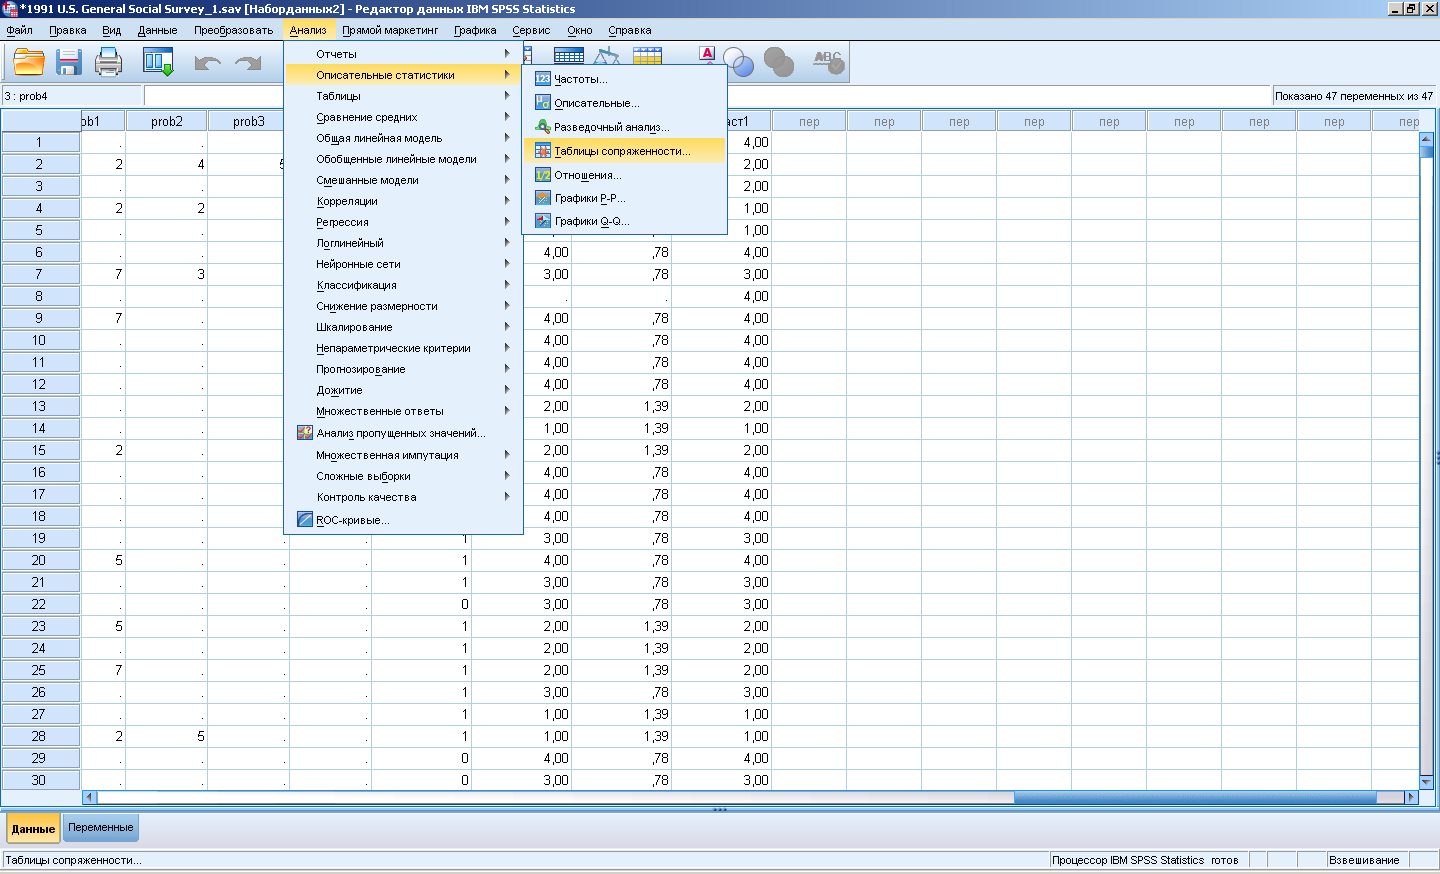
Task: Click the '3 : prob4' cell reference box
Action: tap(71, 96)
